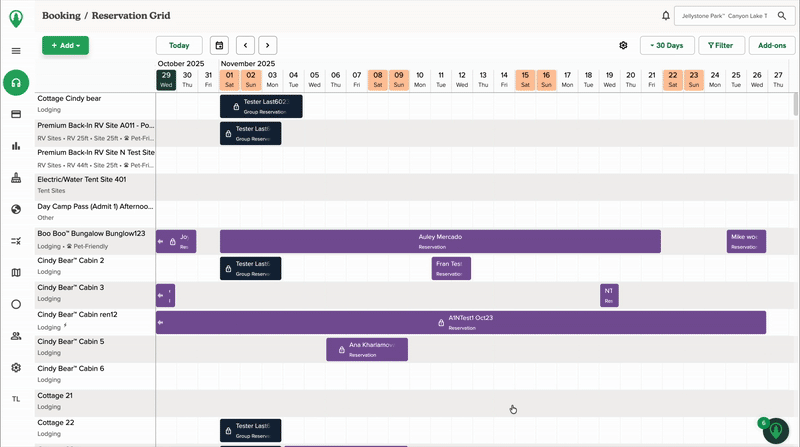Open grid settings gear in toolbar
The height and width of the screenshot is (447, 800).
pos(623,45)
